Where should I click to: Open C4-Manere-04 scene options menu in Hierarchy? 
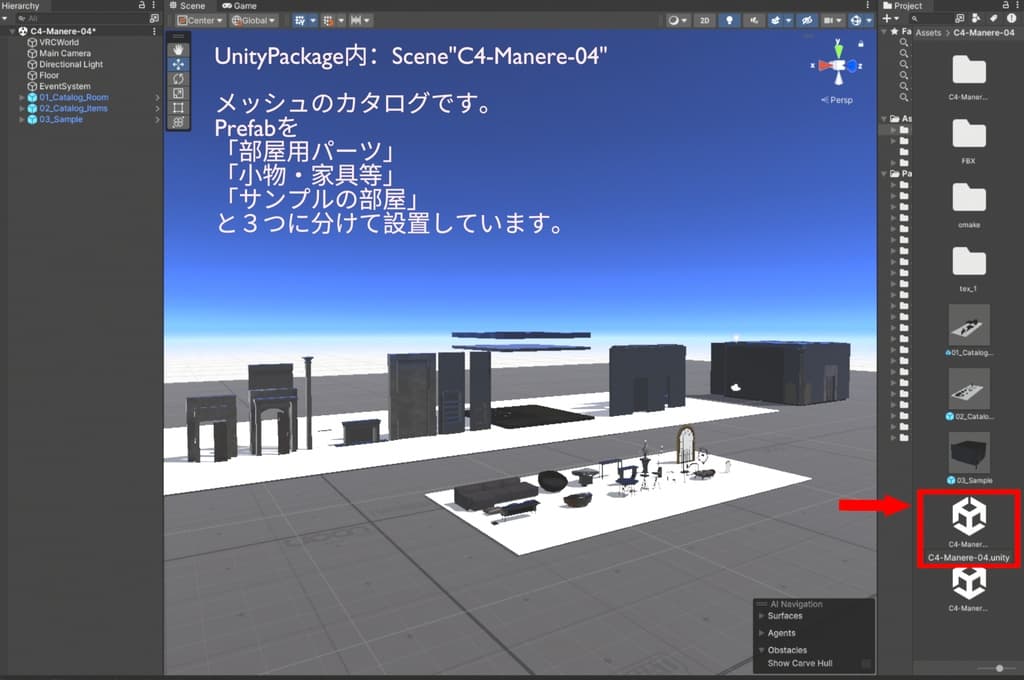[x=154, y=31]
